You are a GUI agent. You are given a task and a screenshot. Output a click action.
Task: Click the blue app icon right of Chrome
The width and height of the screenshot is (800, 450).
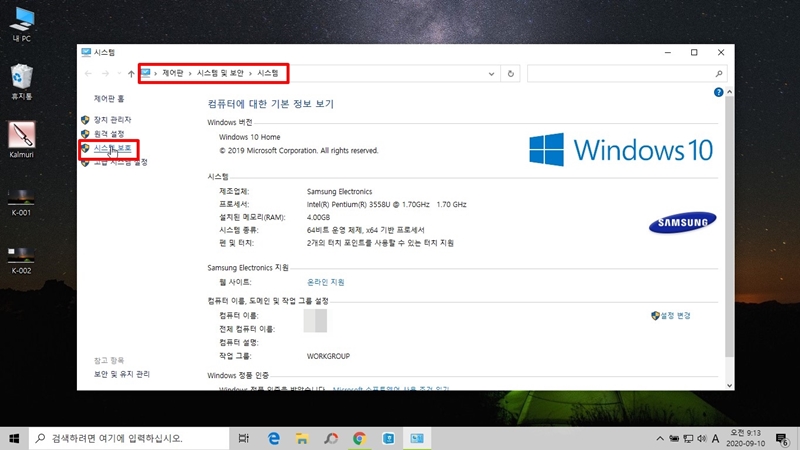388,438
